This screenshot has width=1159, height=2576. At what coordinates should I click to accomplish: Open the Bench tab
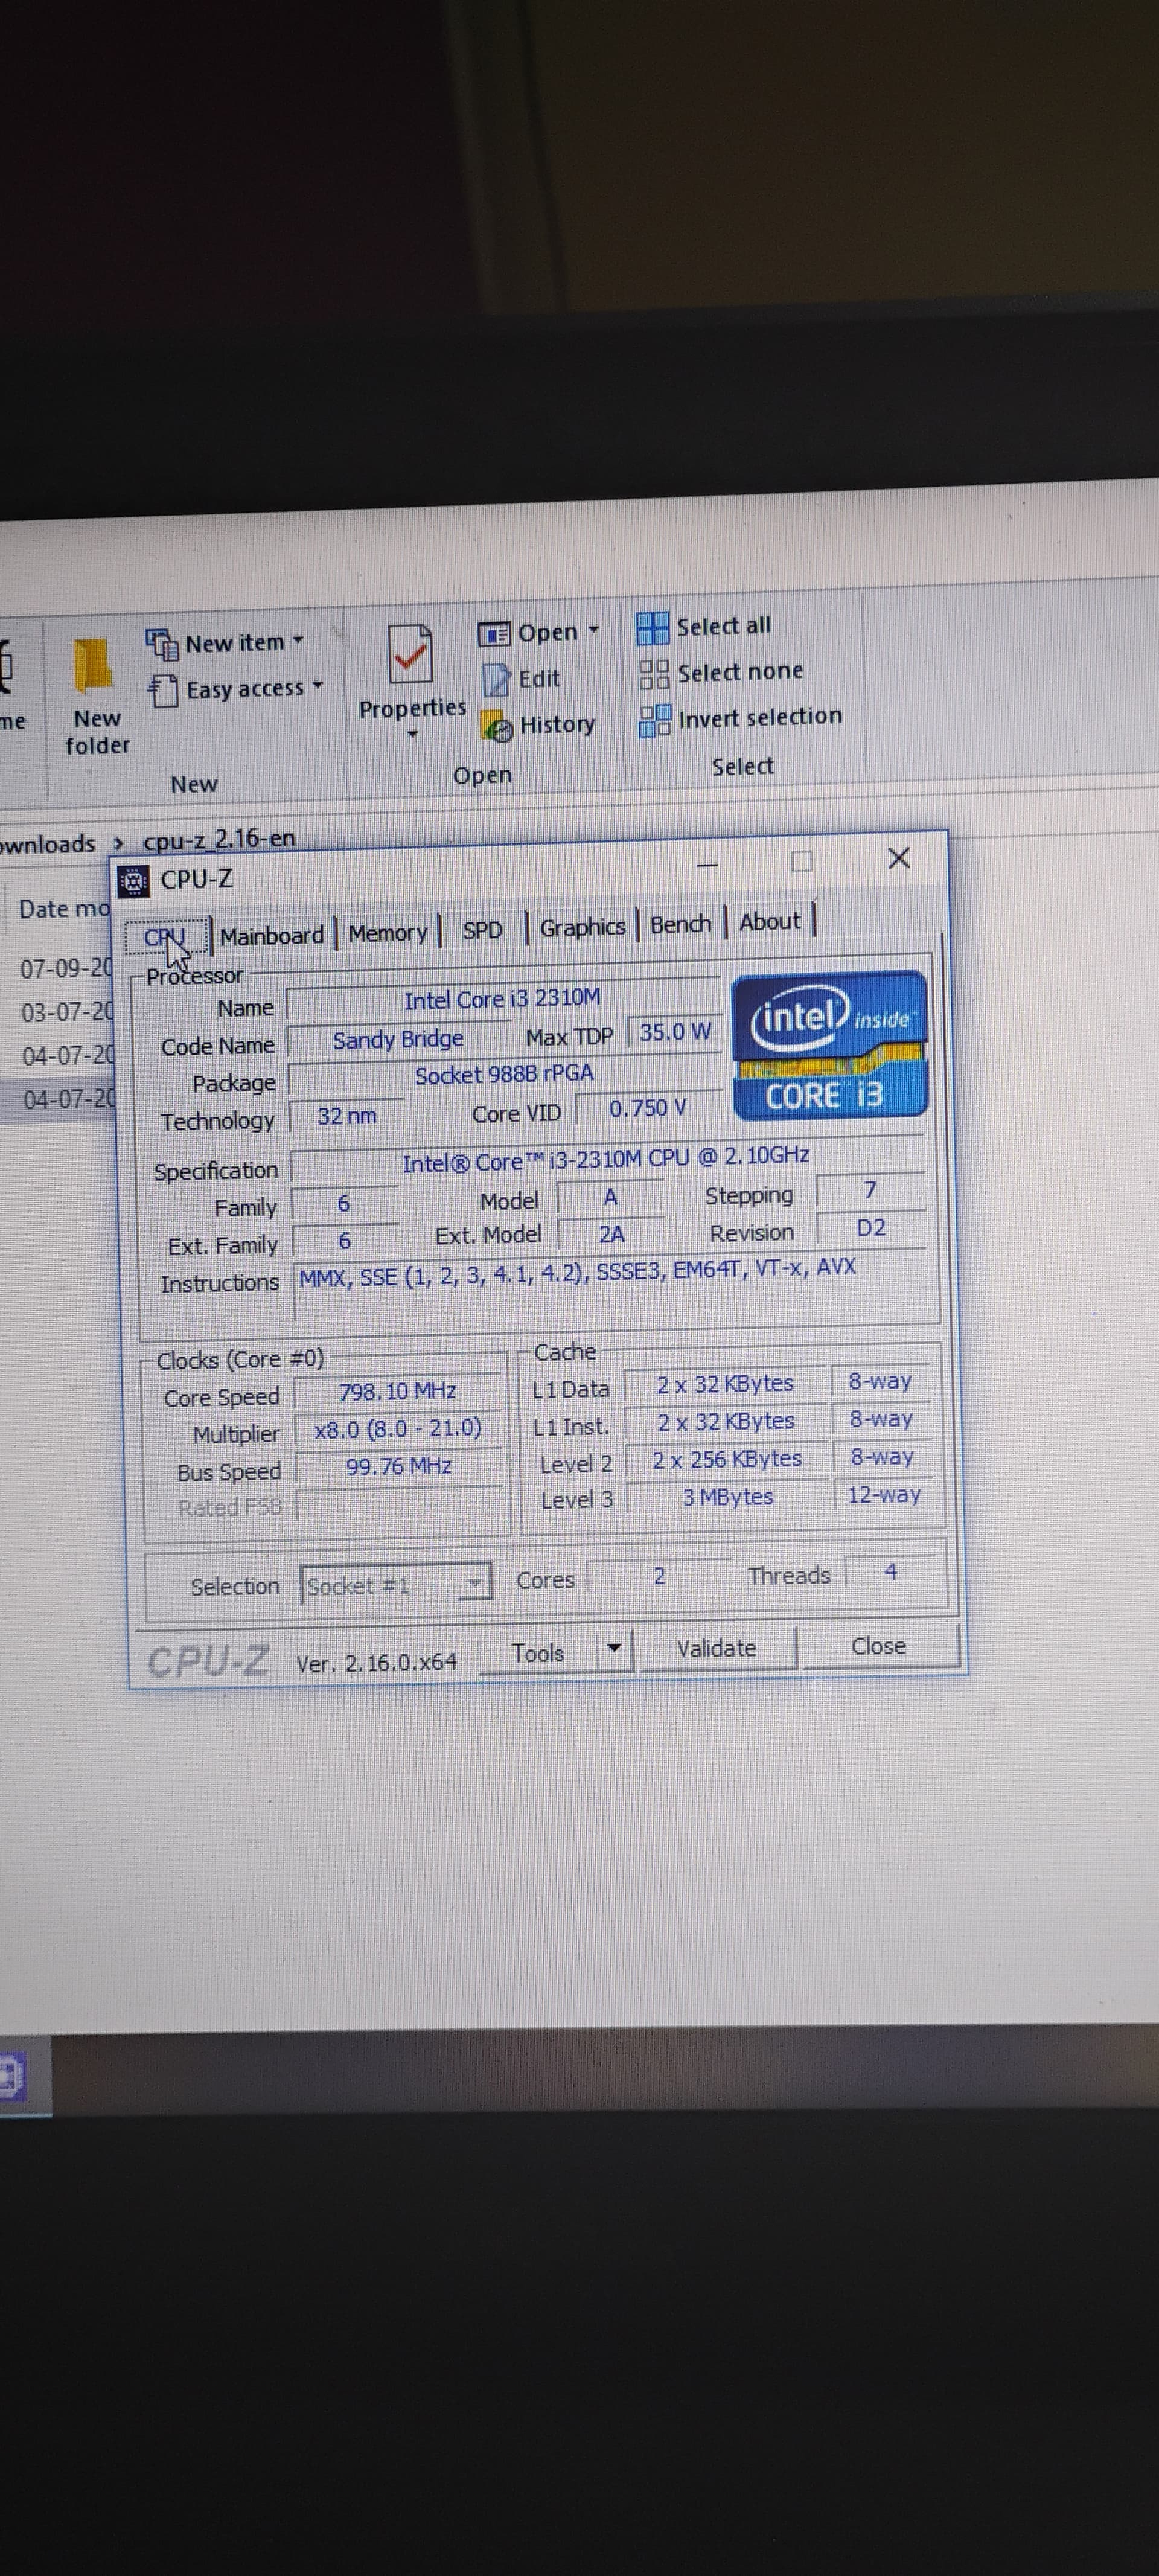pyautogui.click(x=680, y=924)
